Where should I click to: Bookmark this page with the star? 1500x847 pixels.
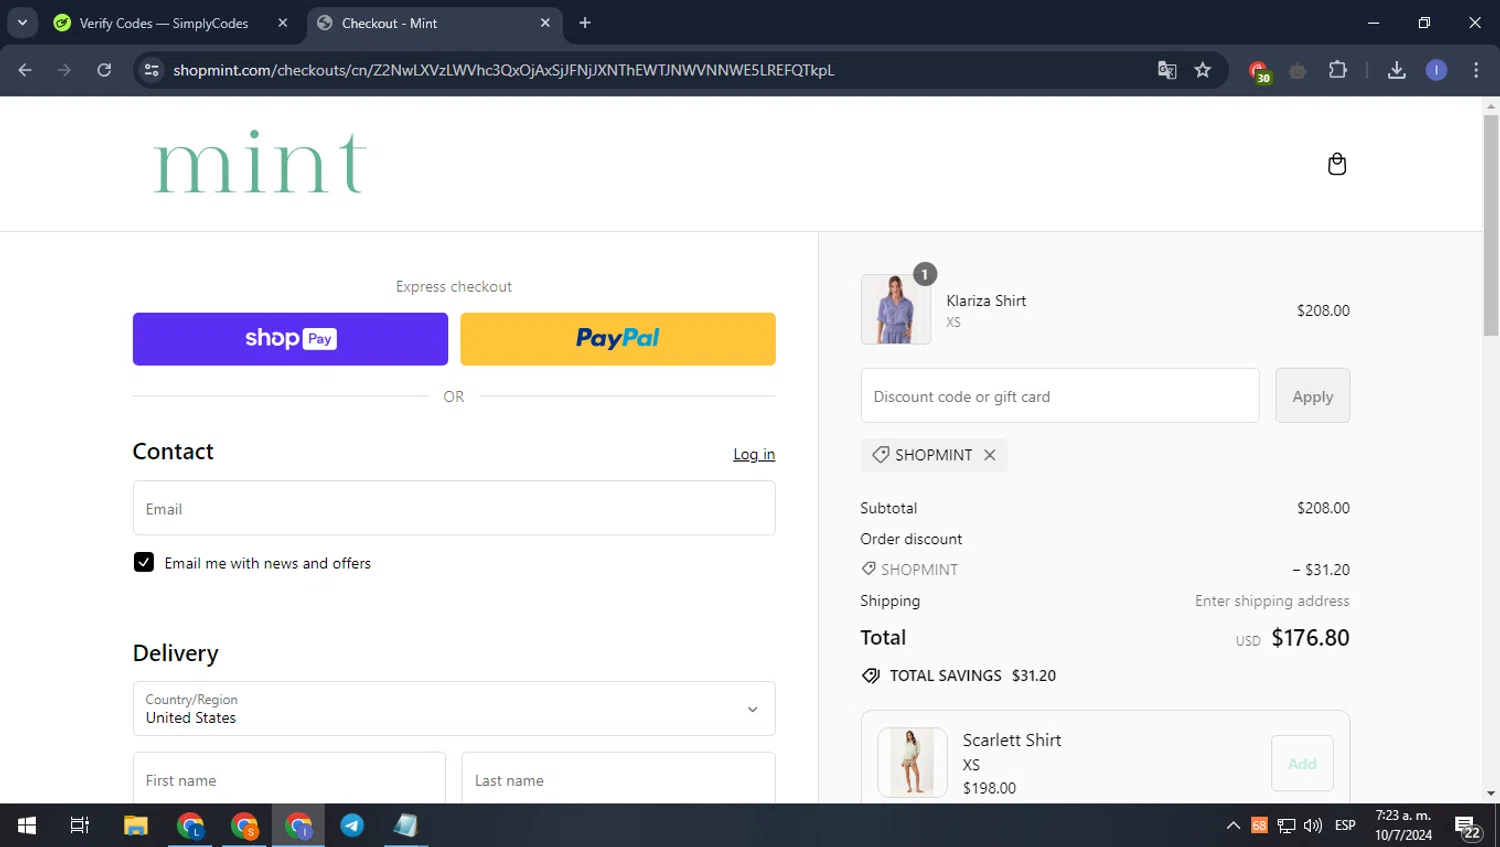click(1203, 70)
